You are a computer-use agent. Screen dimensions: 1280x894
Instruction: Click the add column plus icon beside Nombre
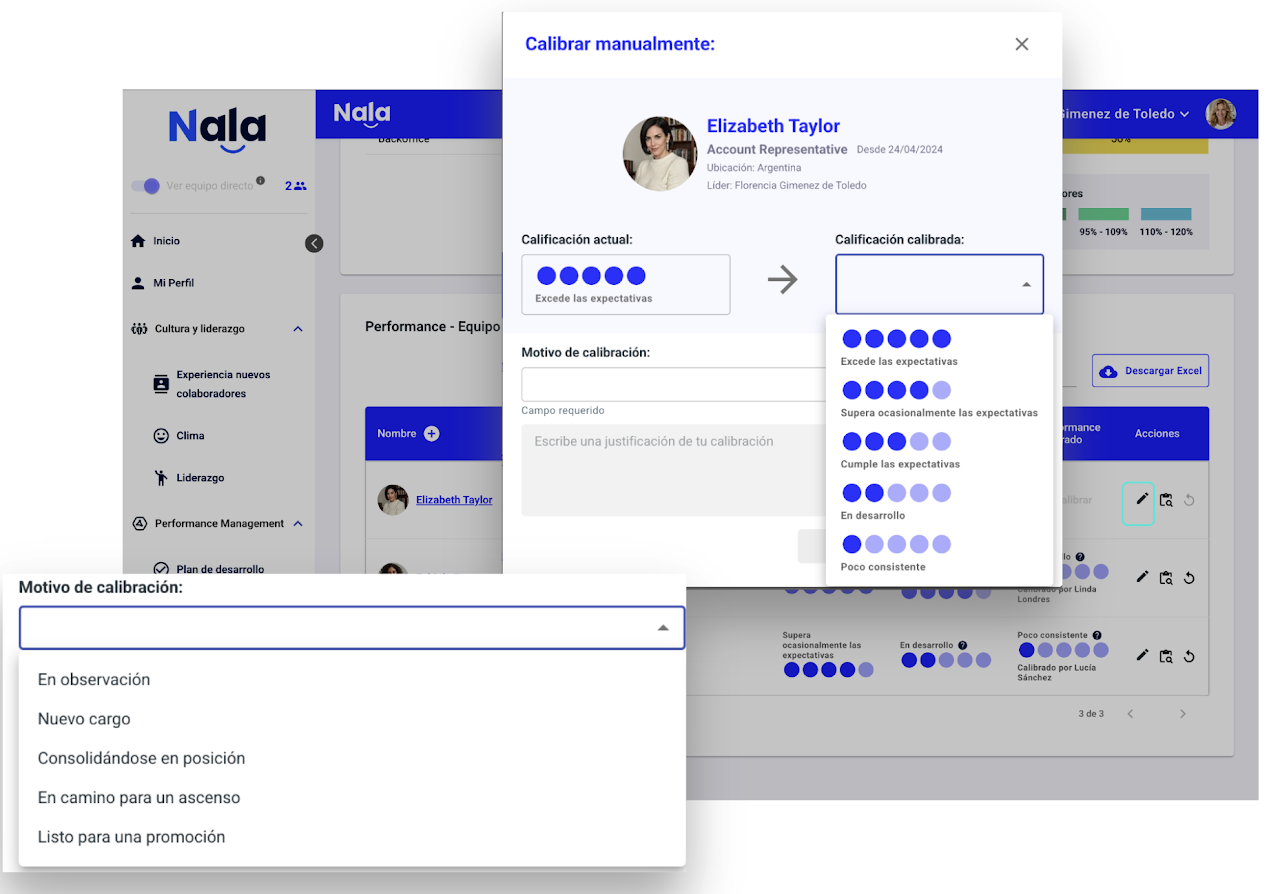pyautogui.click(x=432, y=433)
